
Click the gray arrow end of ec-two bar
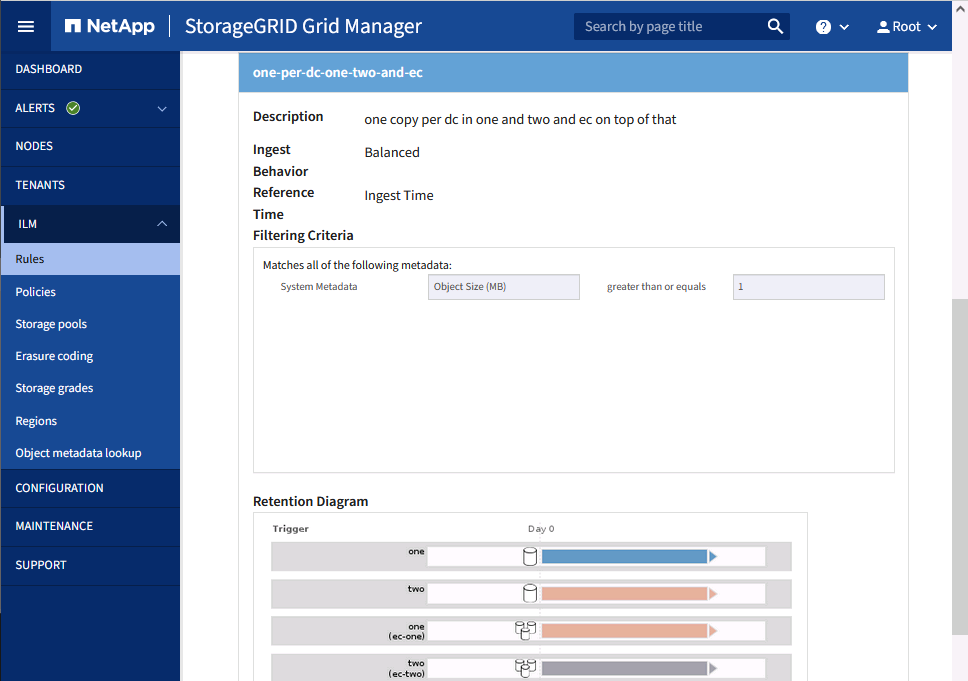coord(712,668)
